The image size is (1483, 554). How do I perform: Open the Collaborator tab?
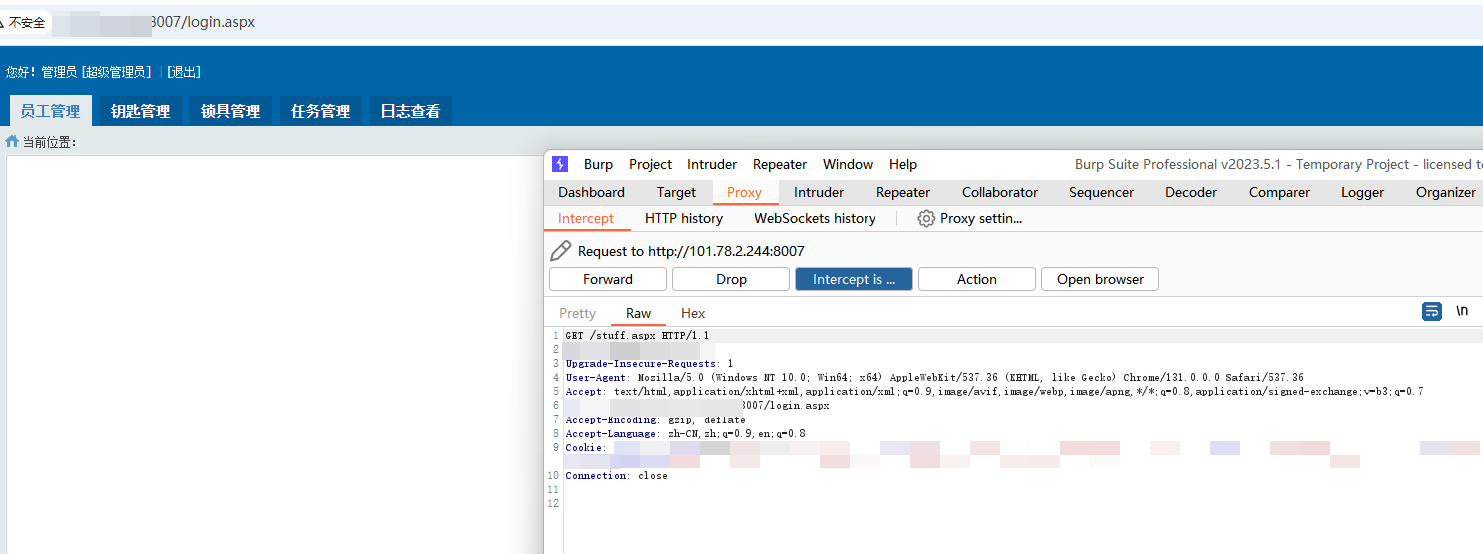point(1000,192)
